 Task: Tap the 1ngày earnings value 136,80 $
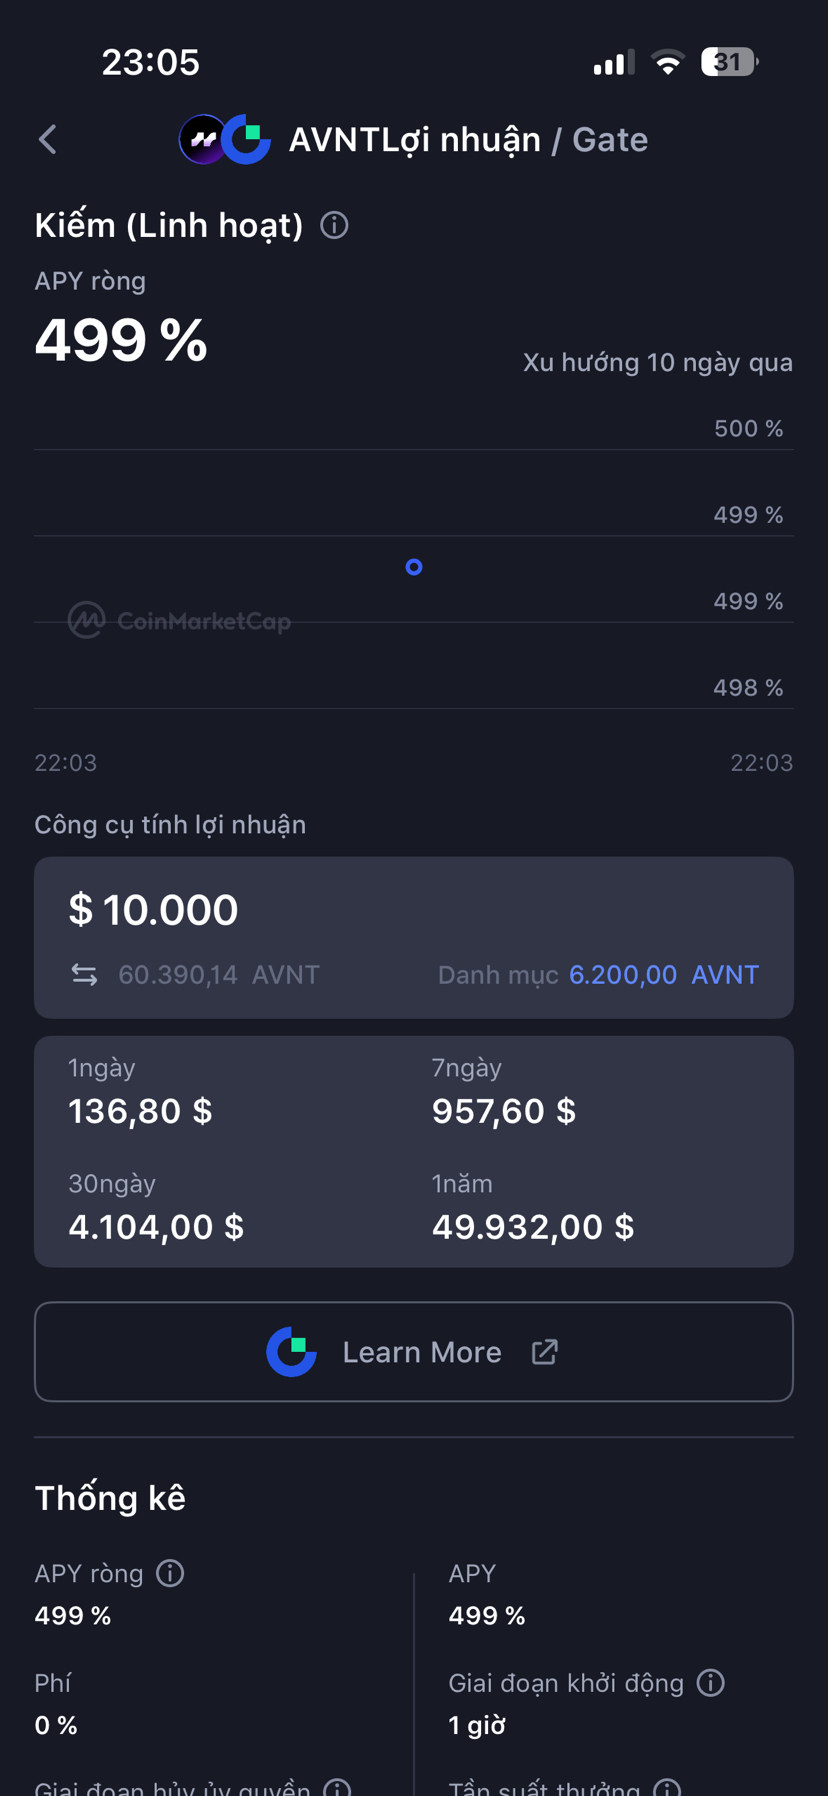(140, 1111)
